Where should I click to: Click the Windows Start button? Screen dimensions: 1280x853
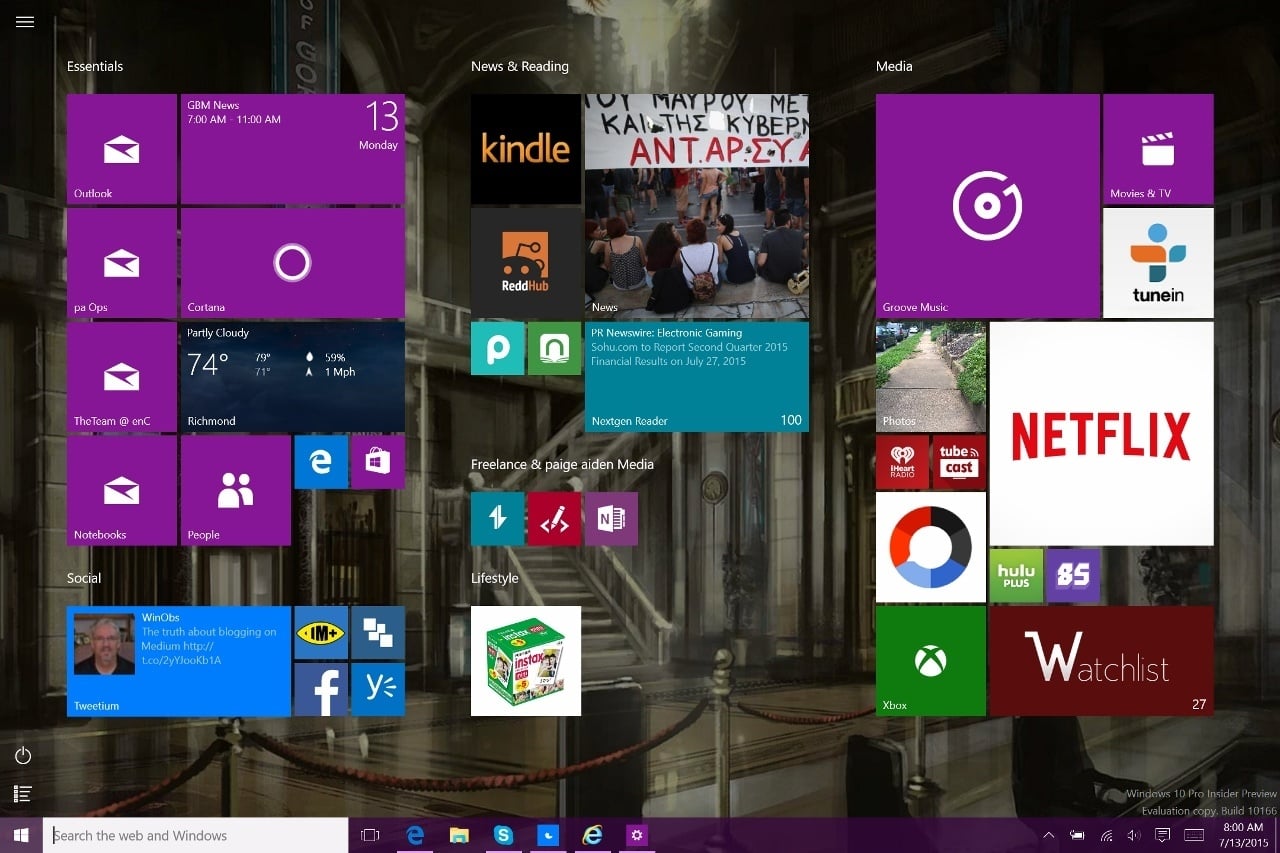(21, 835)
